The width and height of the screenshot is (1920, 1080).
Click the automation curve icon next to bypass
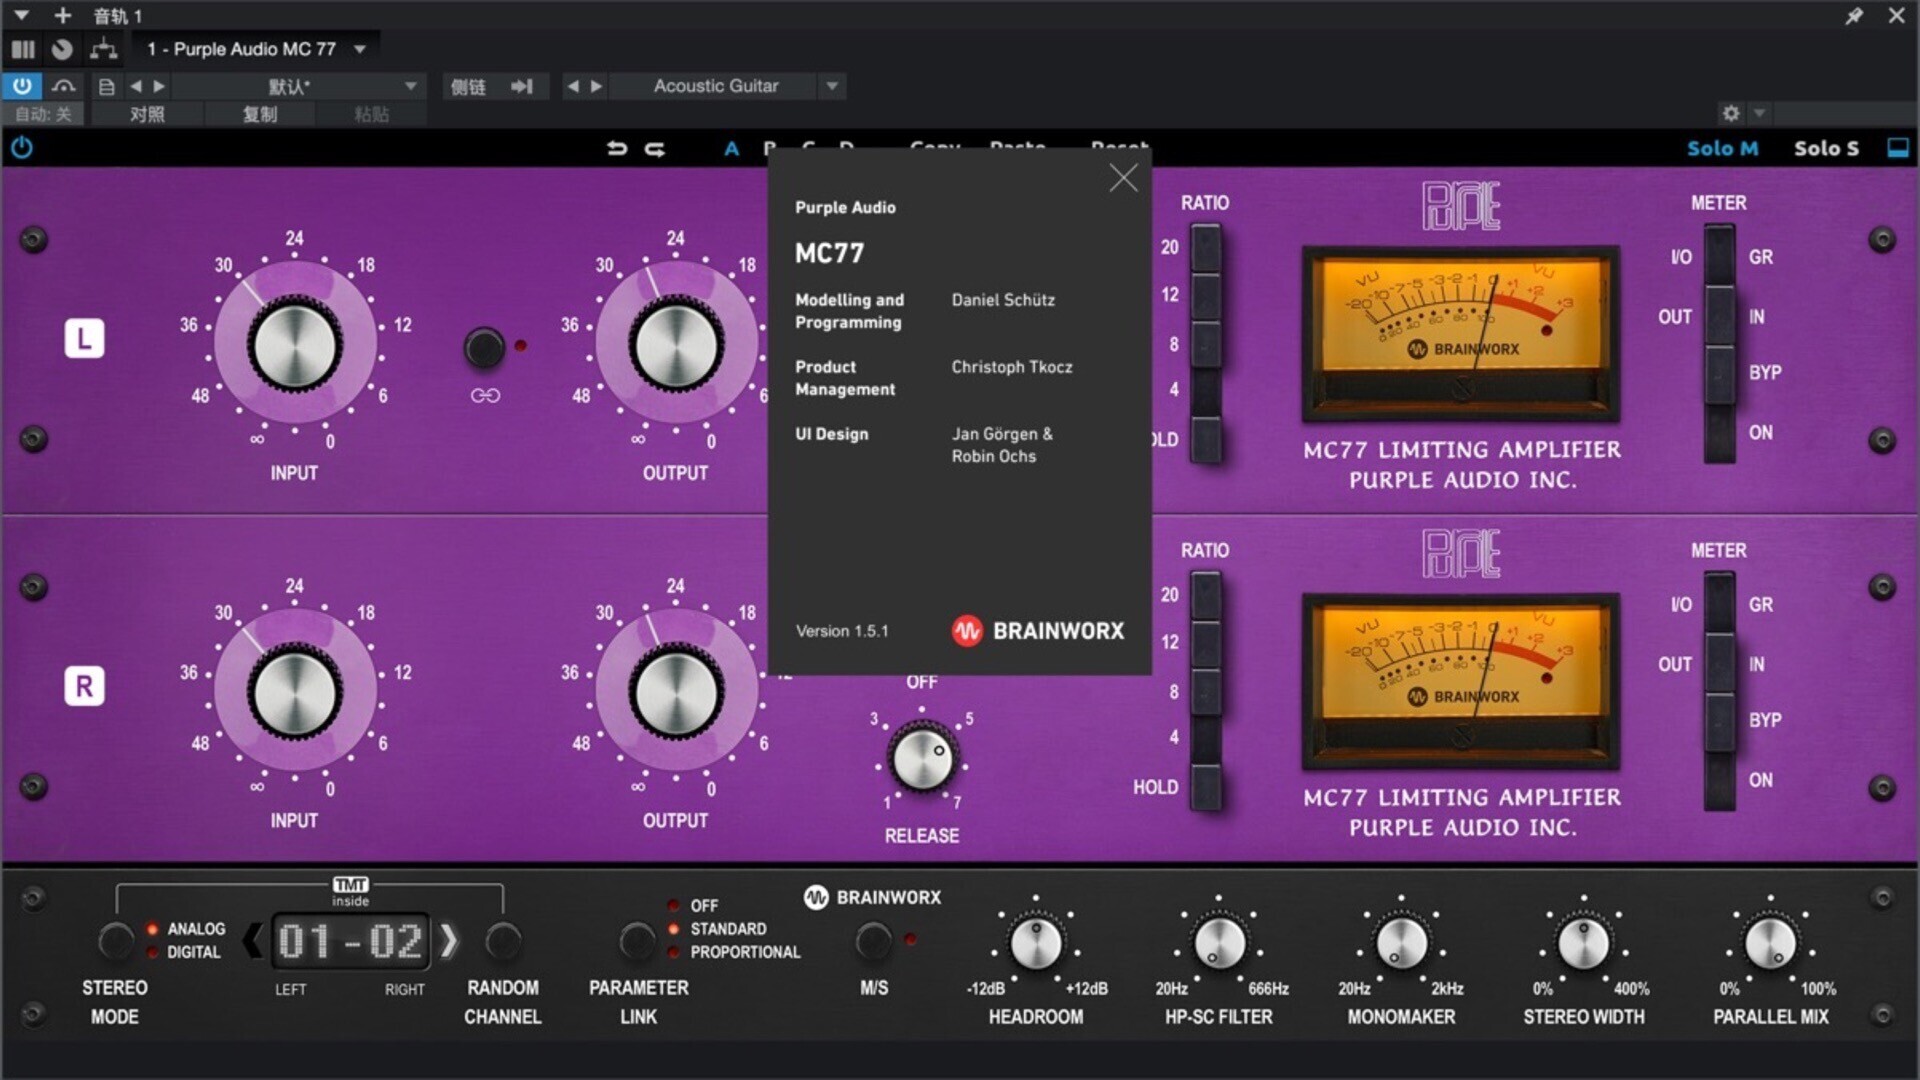pos(64,86)
